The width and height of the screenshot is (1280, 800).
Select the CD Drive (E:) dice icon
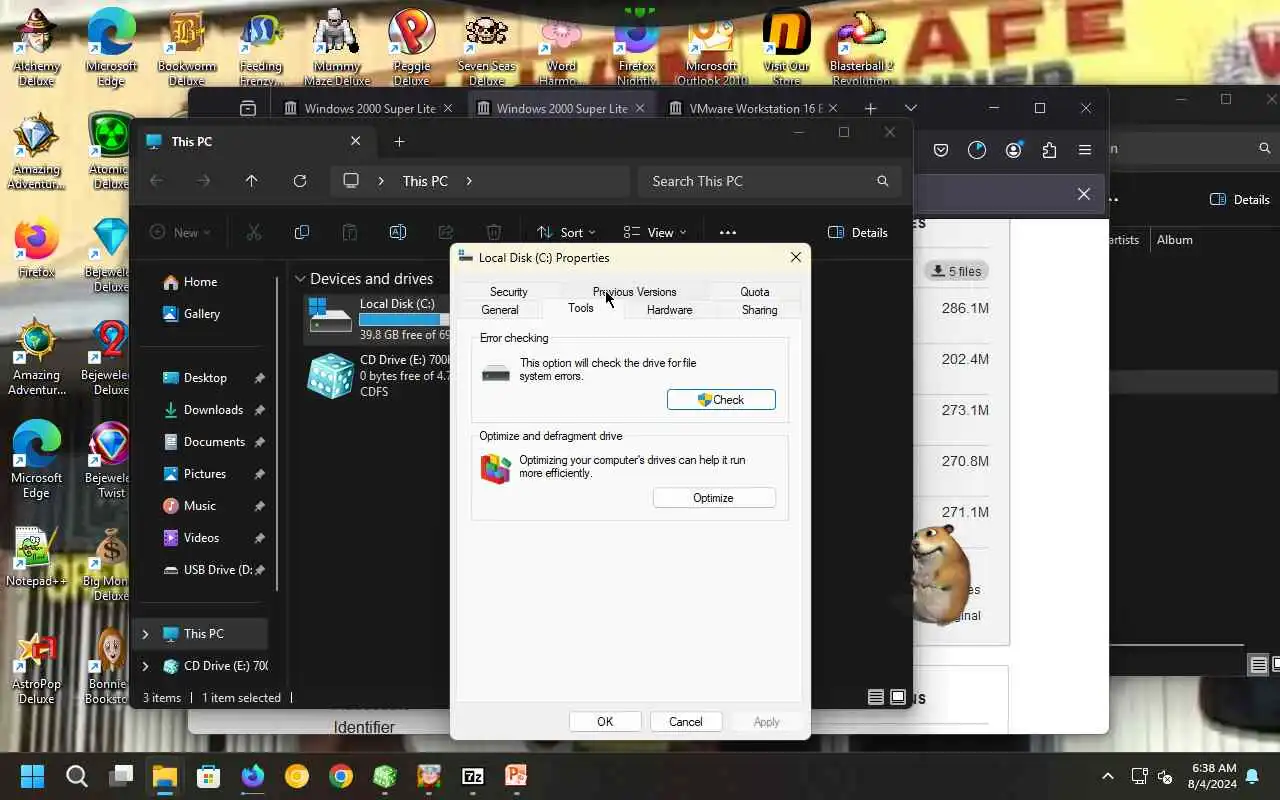[330, 376]
